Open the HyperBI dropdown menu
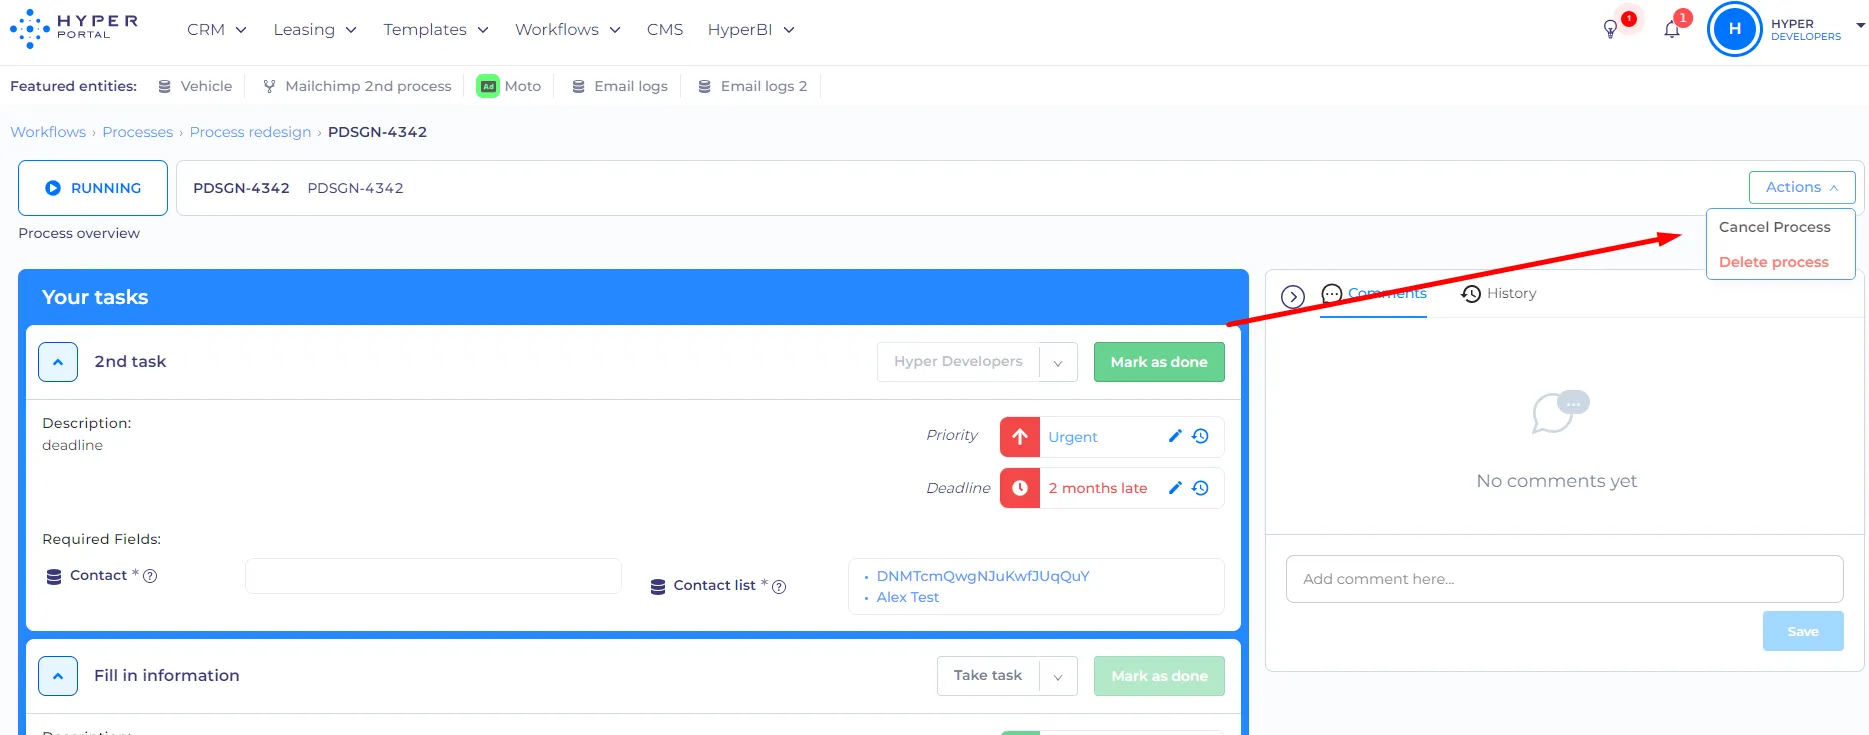The height and width of the screenshot is (735, 1869). coord(751,30)
